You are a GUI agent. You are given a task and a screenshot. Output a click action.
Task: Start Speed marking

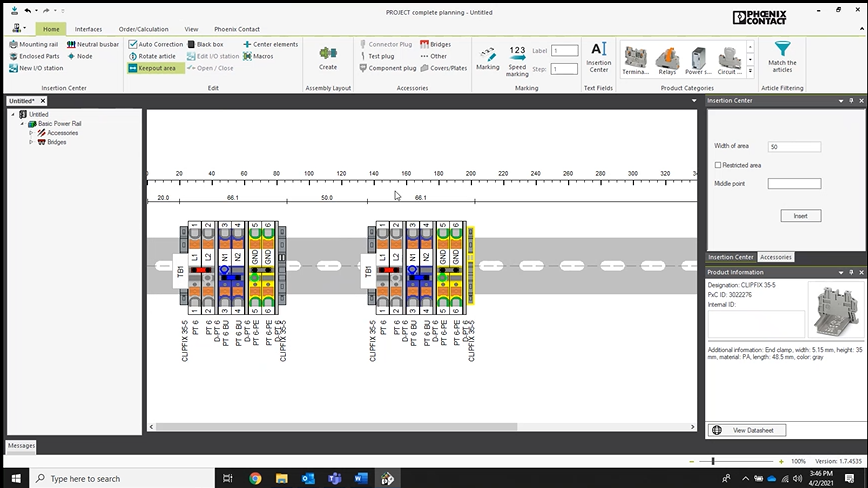(517, 61)
